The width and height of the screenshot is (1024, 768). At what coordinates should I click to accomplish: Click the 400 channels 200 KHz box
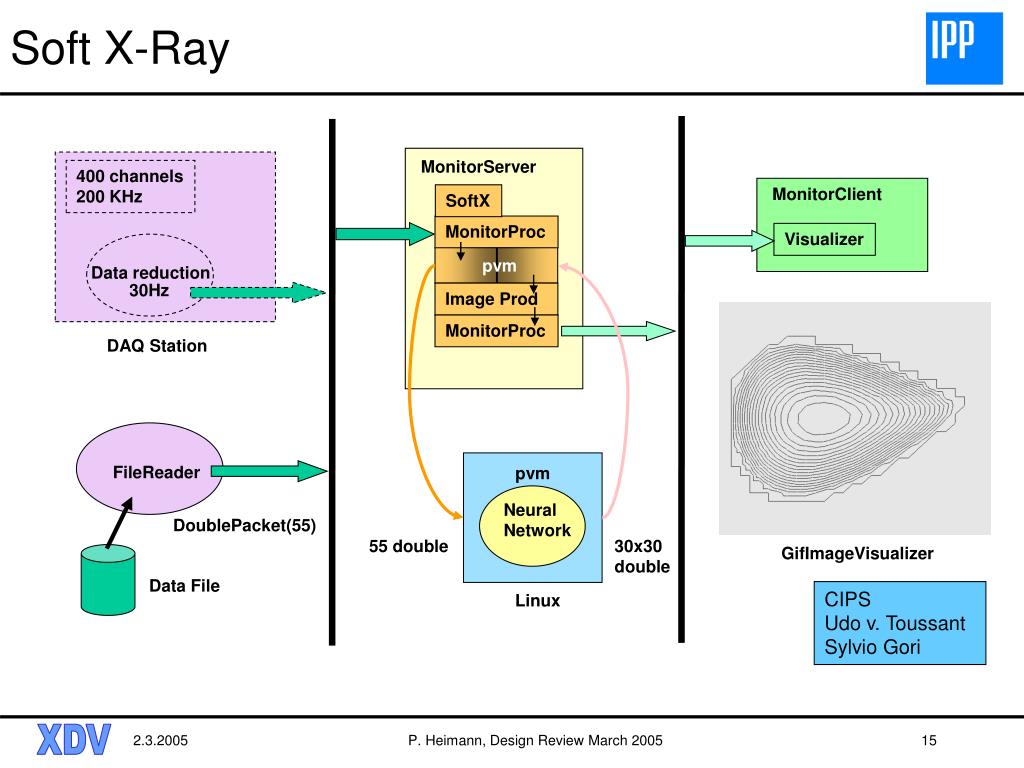tap(131, 187)
